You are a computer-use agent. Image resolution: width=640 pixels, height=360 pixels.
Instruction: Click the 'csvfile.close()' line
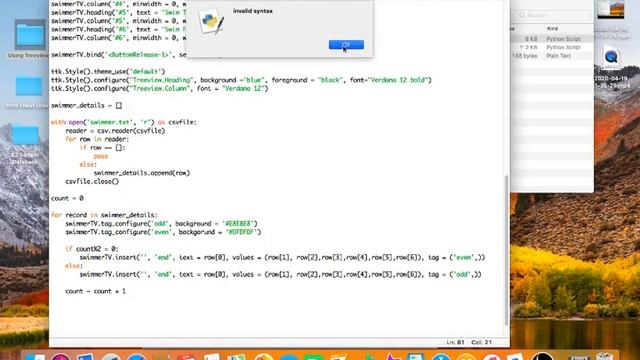pos(92,182)
